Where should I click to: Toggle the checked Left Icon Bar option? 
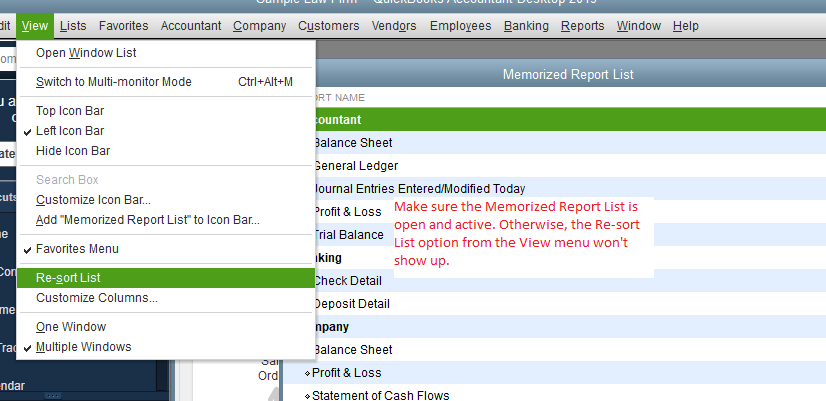point(166,131)
